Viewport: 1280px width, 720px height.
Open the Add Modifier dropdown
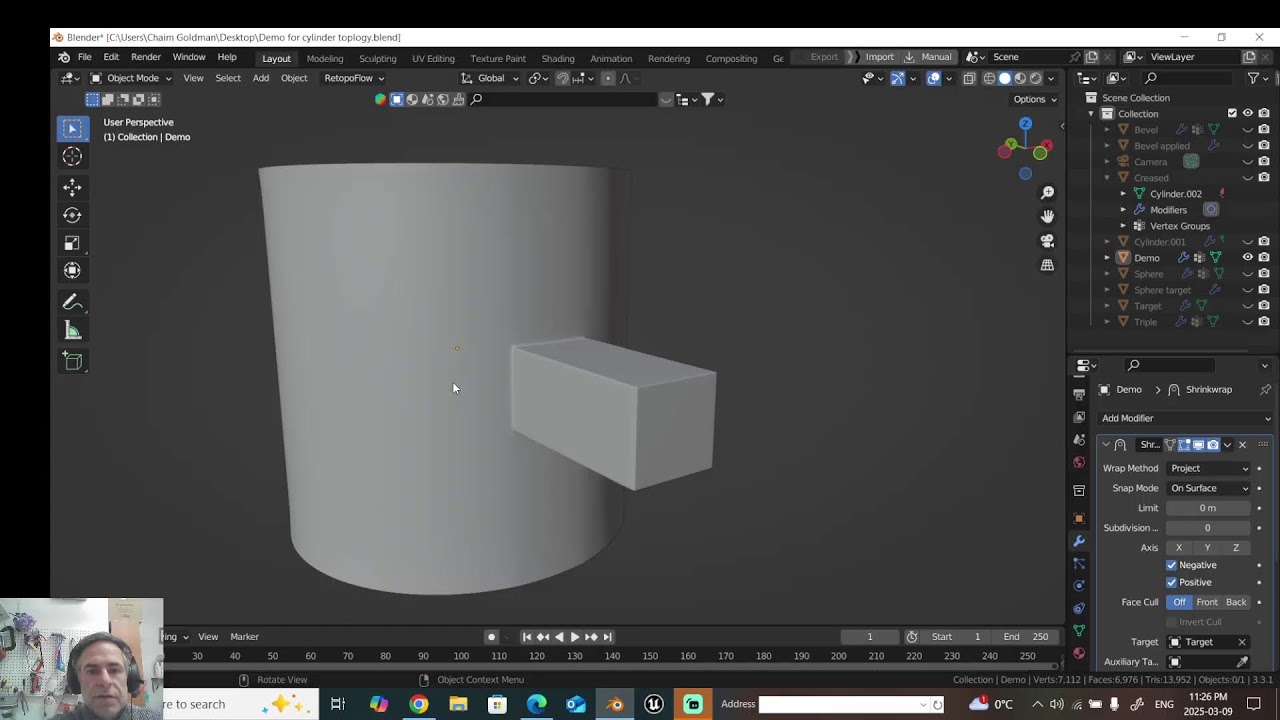pyautogui.click(x=1185, y=418)
